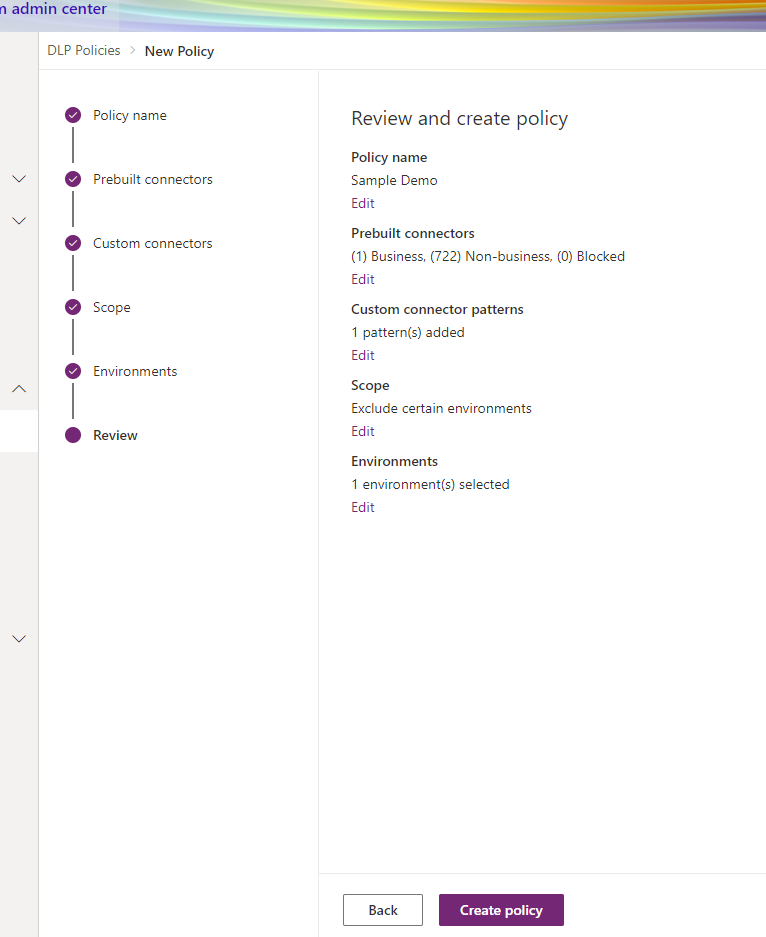Jump to the "Policy name" step label
Viewport: 766px width, 937px height.
130,116
